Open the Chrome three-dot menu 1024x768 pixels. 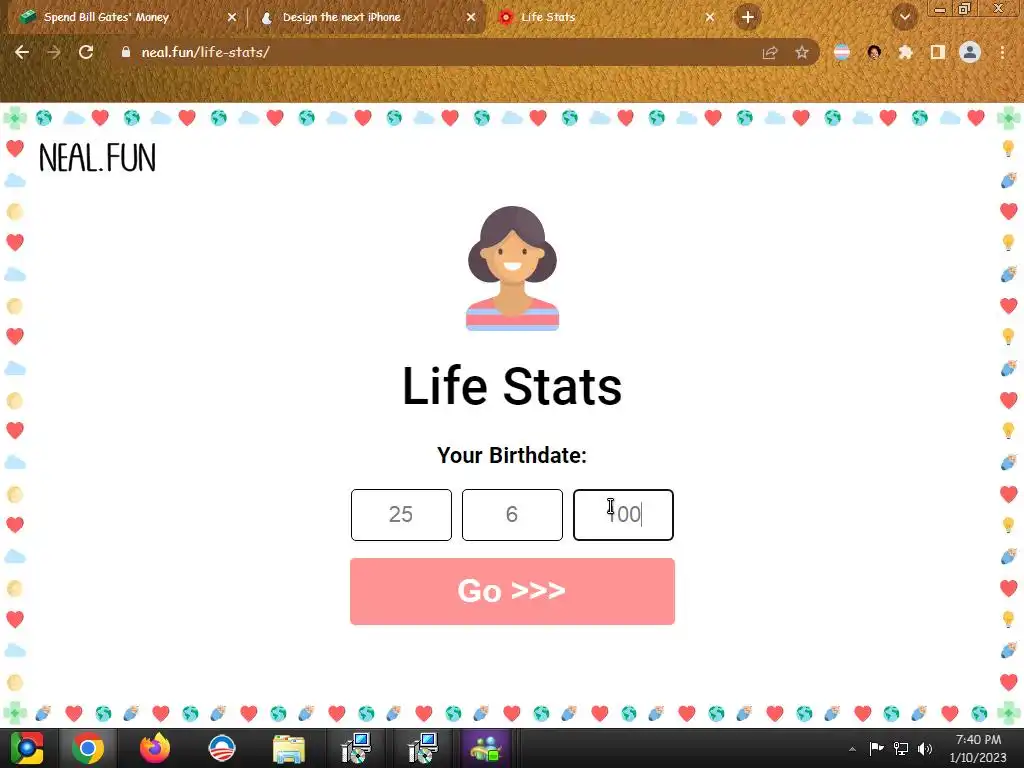pyautogui.click(x=1002, y=52)
